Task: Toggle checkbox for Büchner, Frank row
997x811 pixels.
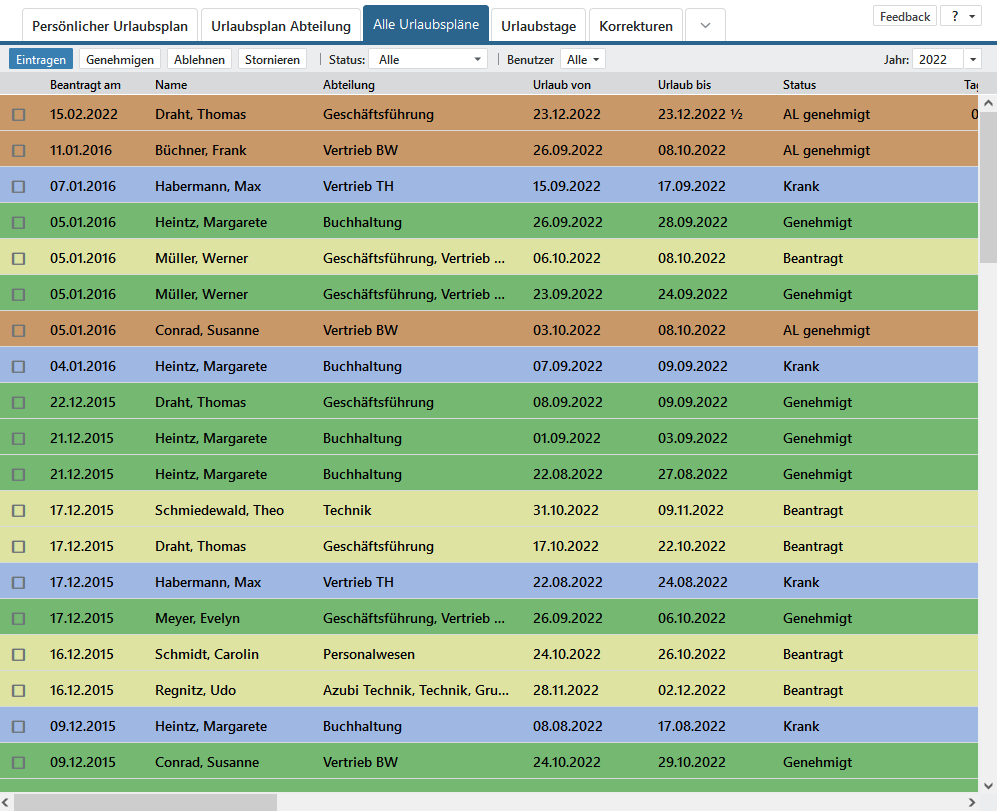Action: pyautogui.click(x=18, y=151)
